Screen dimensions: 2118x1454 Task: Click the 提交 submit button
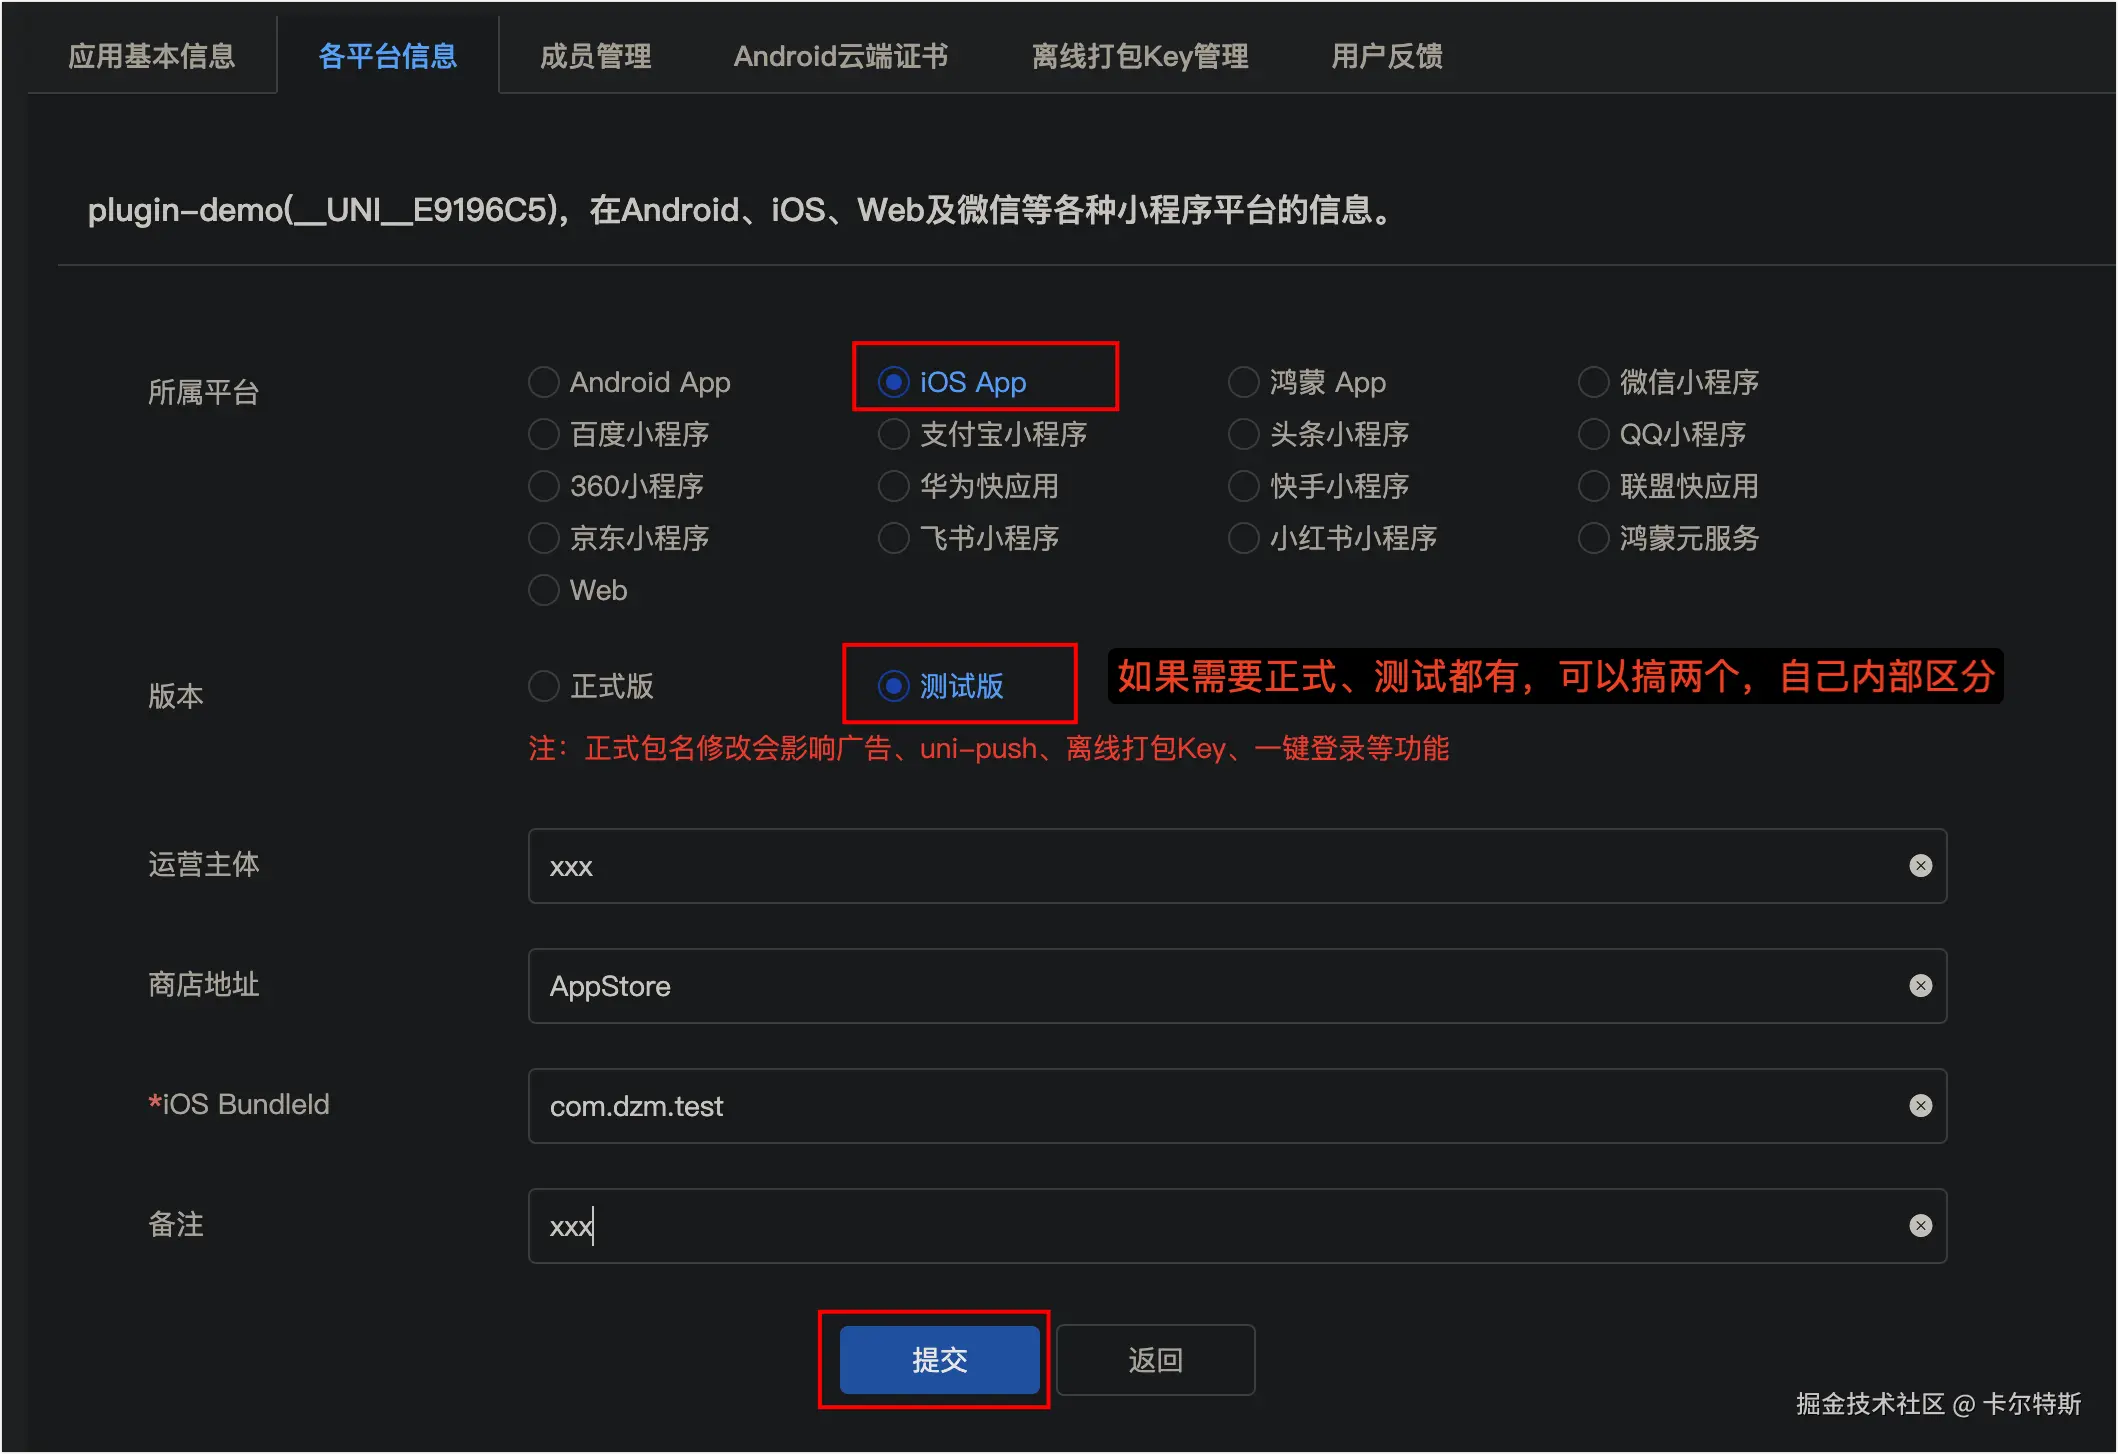click(939, 1360)
